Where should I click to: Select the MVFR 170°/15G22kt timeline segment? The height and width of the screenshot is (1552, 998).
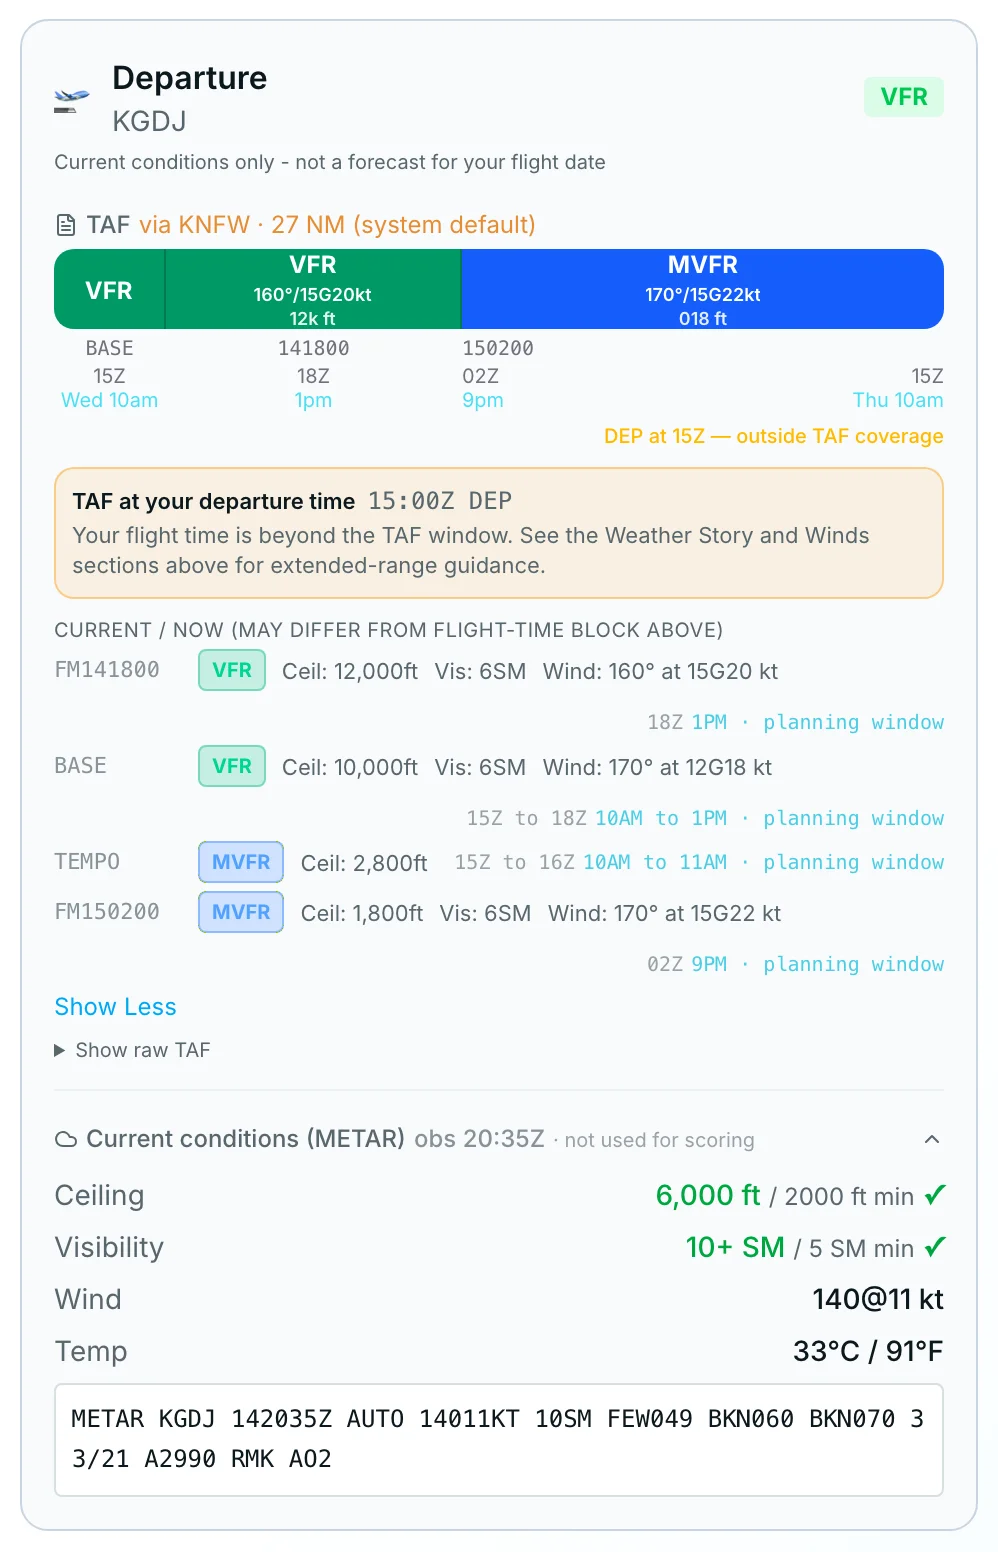702,289
